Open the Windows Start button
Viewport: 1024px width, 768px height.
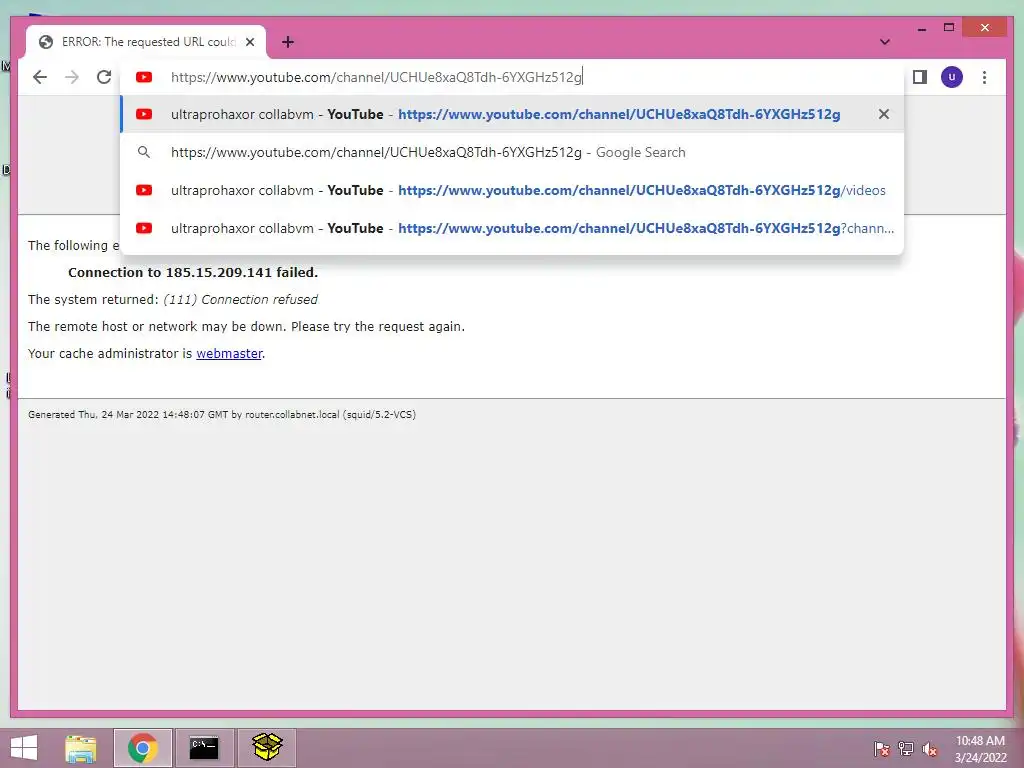point(24,748)
